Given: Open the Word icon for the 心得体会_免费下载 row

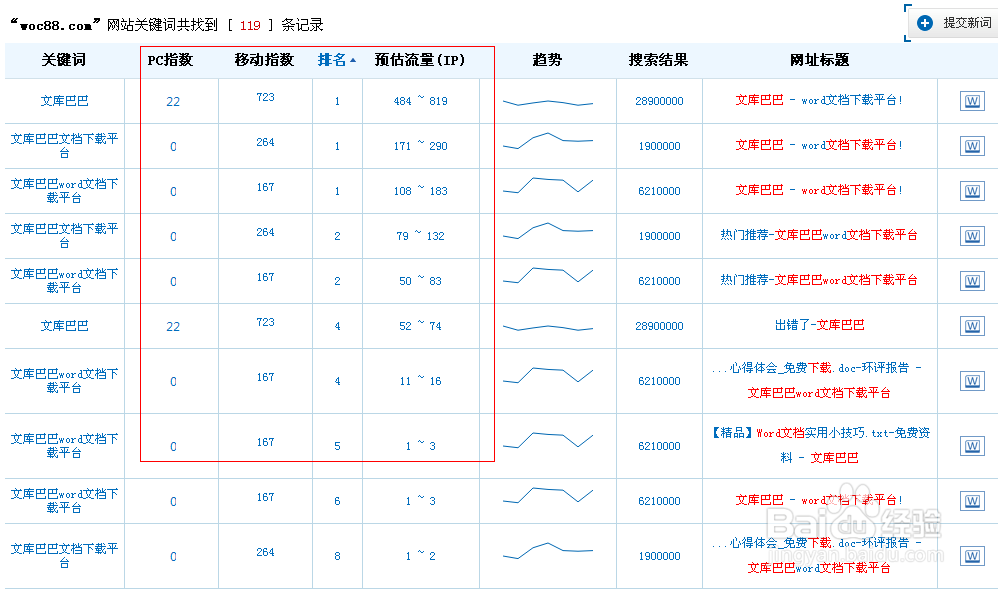Looking at the screenshot, I should [x=972, y=381].
